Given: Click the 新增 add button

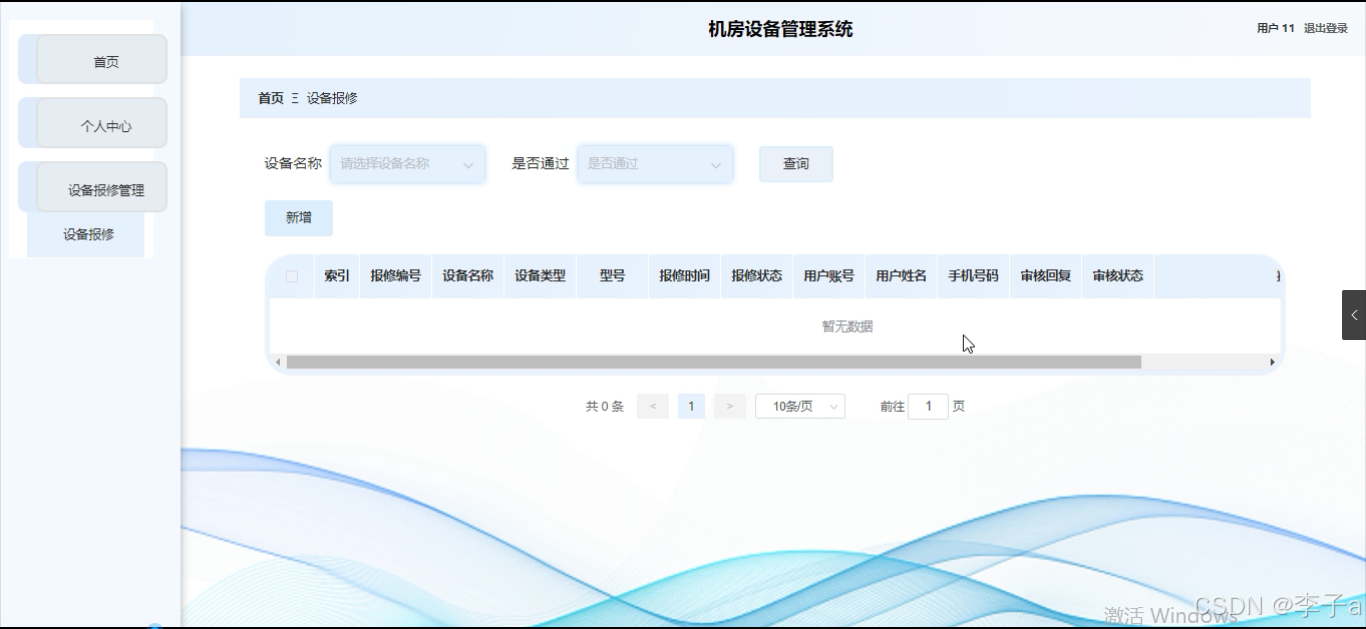Looking at the screenshot, I should [x=298, y=218].
